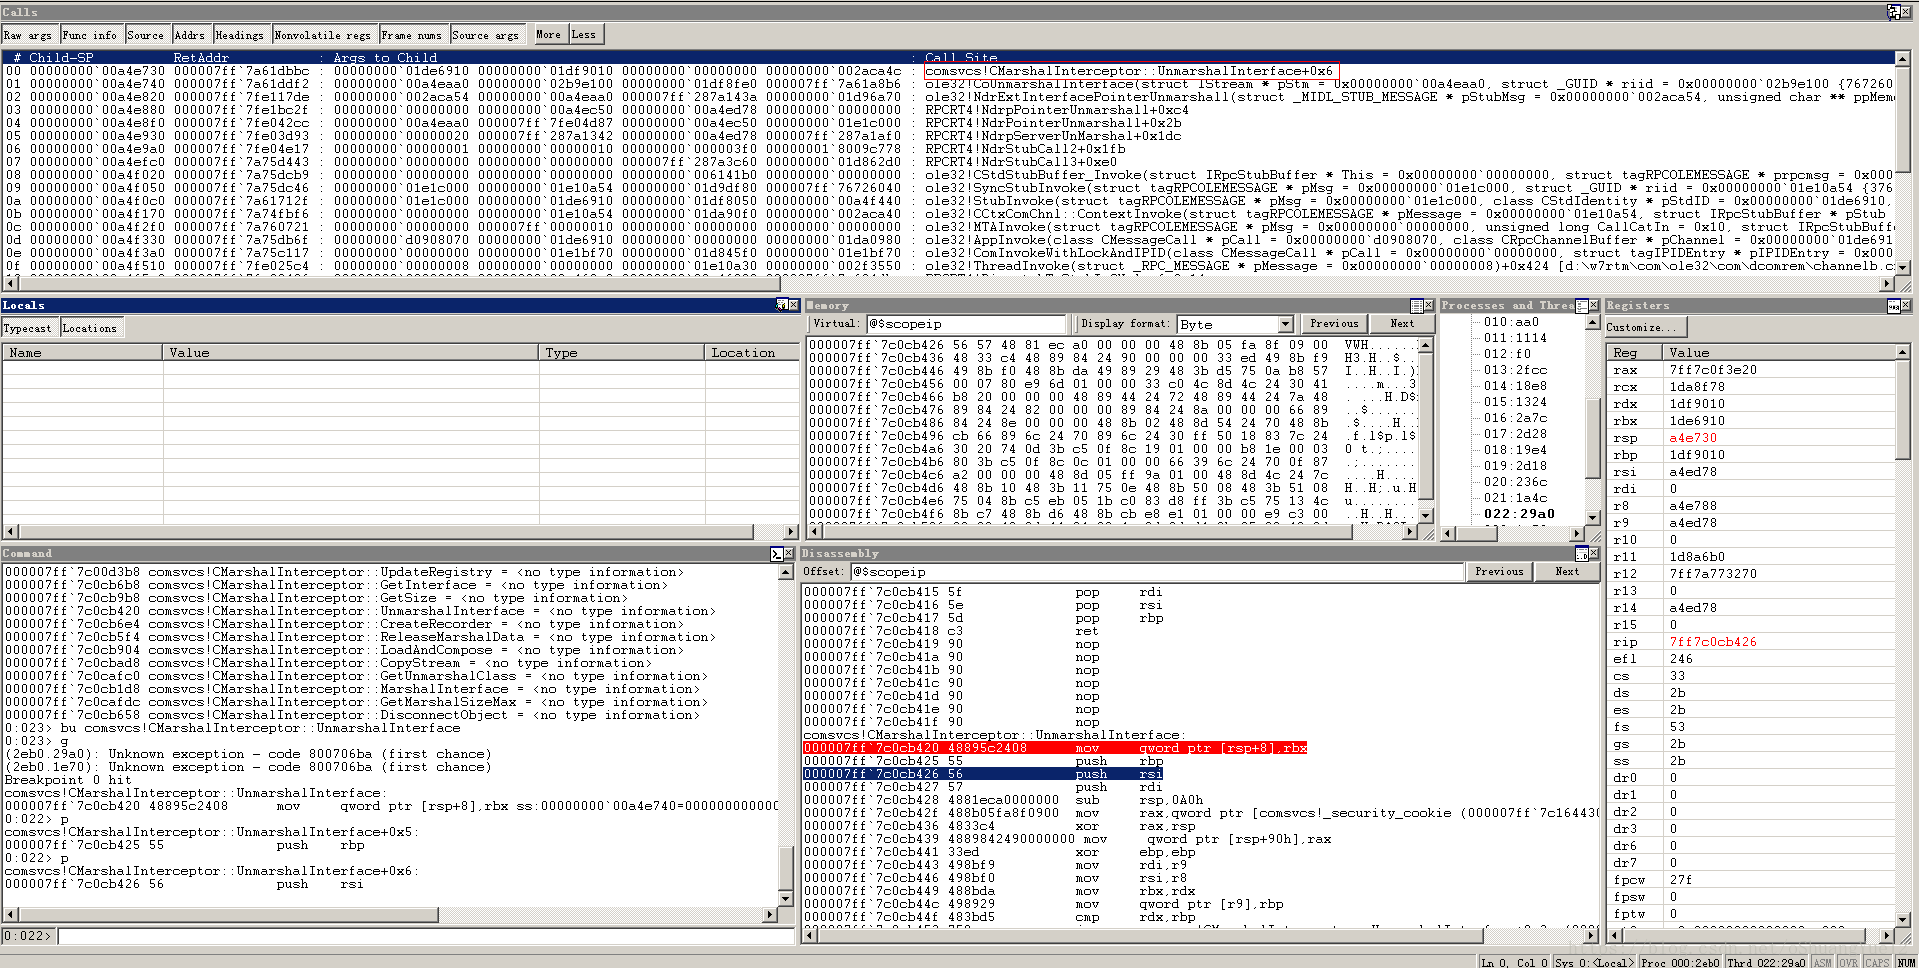Toggle Source args in Calls toolbar

coord(486,35)
